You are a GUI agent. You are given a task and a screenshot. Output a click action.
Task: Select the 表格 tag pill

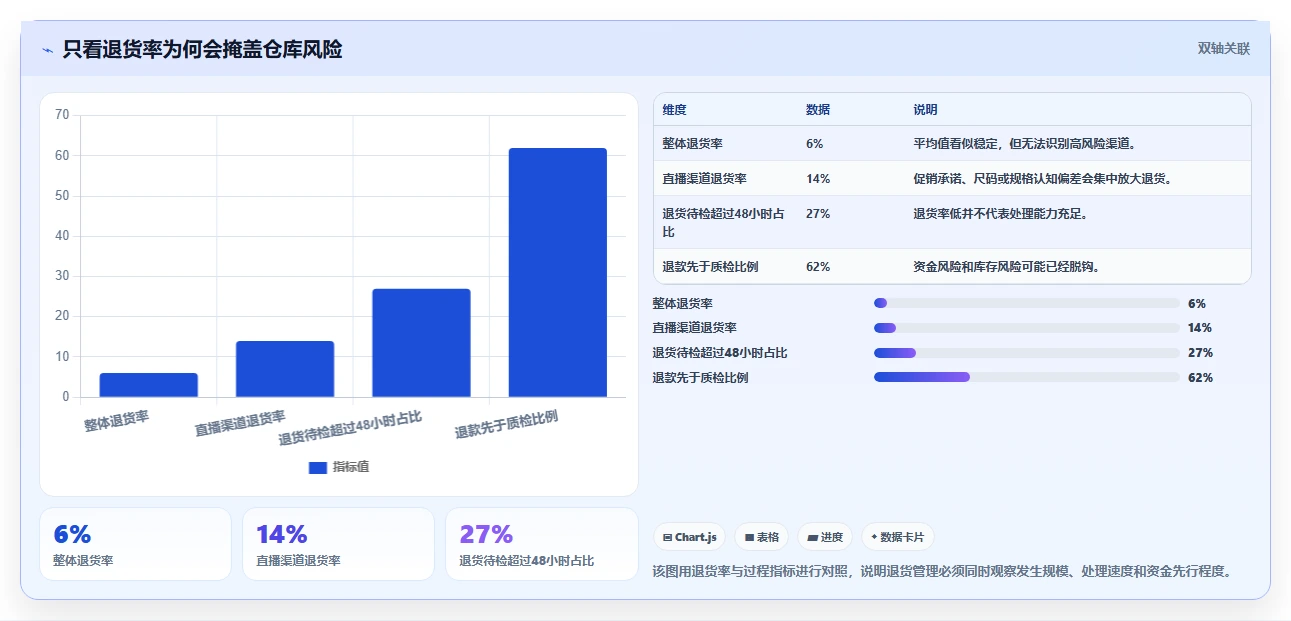click(x=762, y=537)
